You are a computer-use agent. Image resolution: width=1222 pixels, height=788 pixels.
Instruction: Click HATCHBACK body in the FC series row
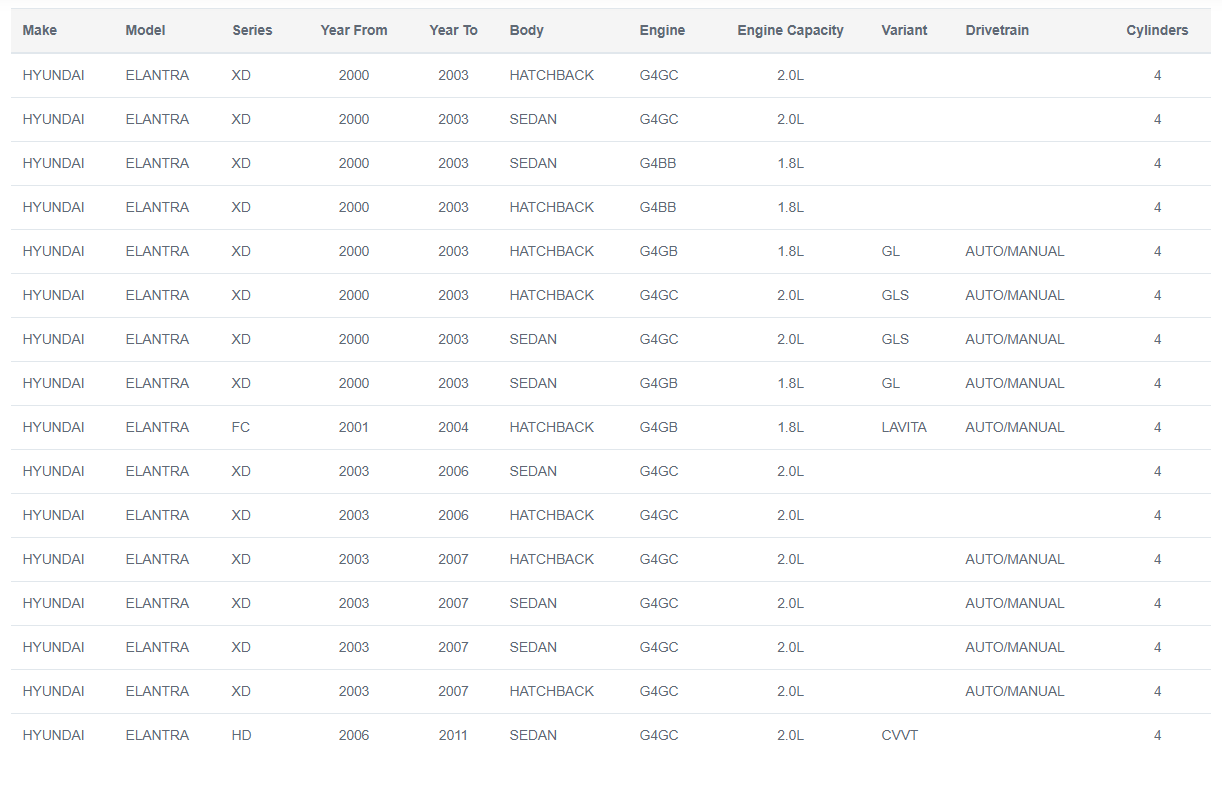point(552,427)
